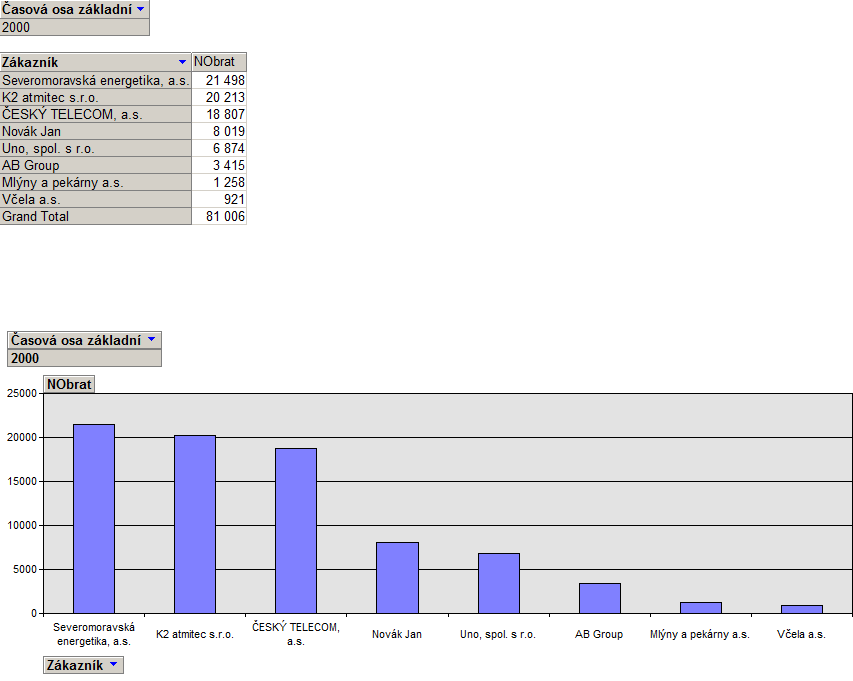Viewport: 853px width, 681px height.
Task: Click the value cell 21 498
Action: tap(219, 81)
